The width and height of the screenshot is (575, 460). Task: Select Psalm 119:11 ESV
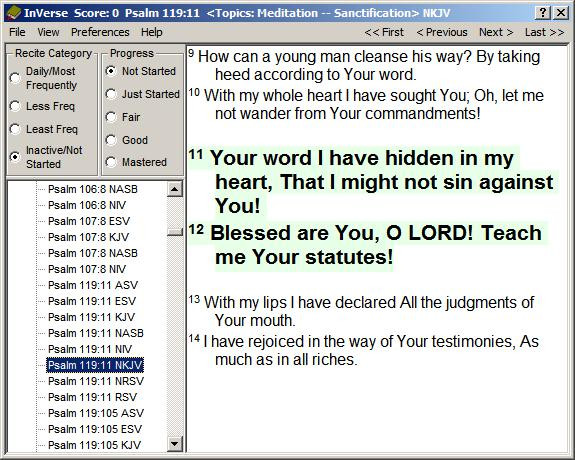(x=92, y=301)
